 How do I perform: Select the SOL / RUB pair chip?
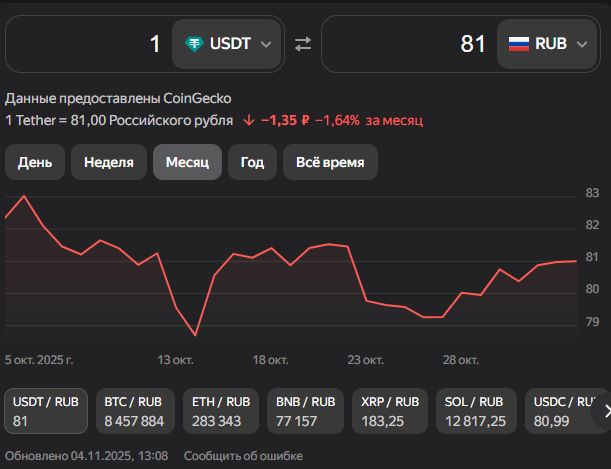pyautogui.click(x=476, y=411)
